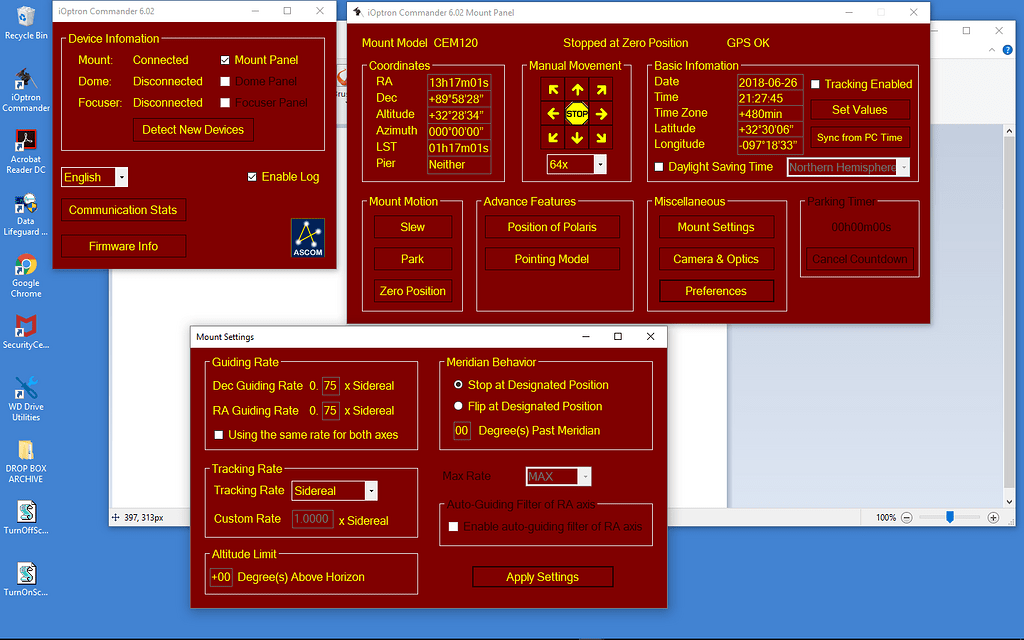The width and height of the screenshot is (1024, 640).
Task: Select Flip at Designated Position option
Action: pyautogui.click(x=459, y=406)
